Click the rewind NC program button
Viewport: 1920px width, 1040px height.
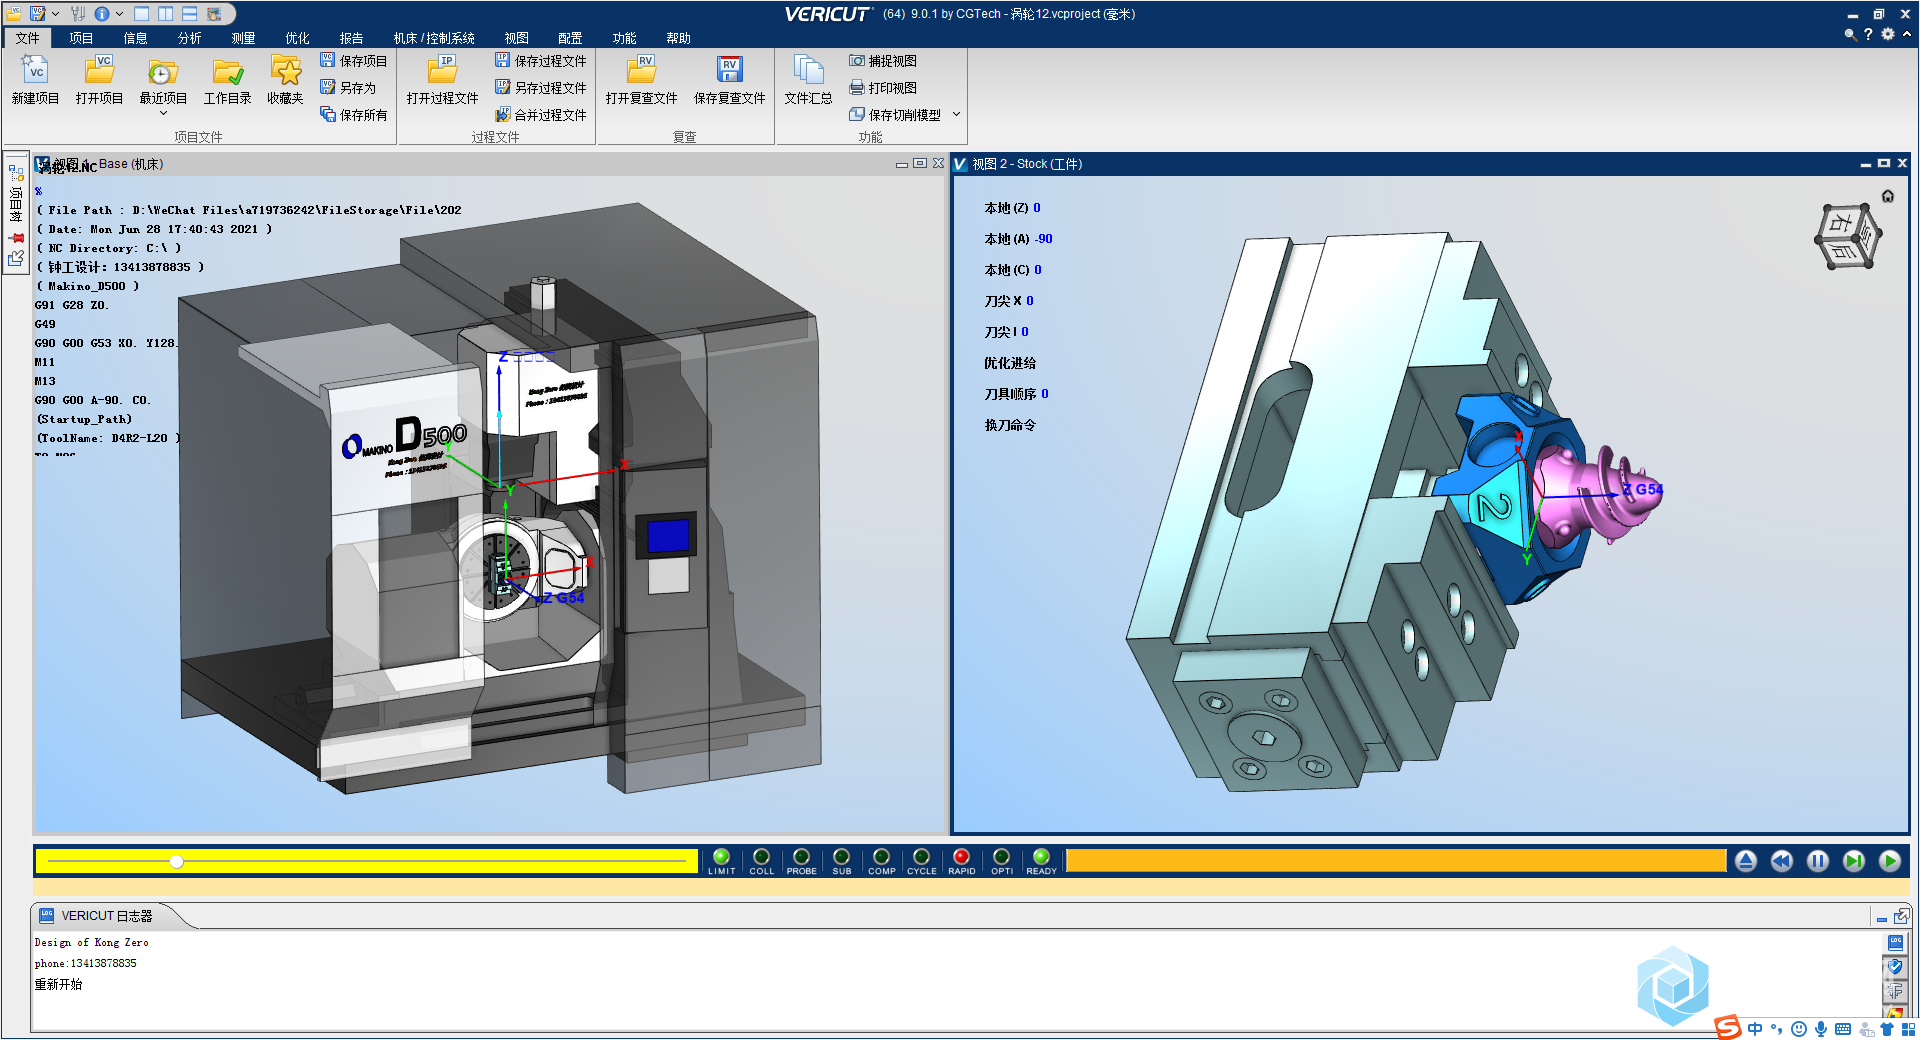[1782, 861]
